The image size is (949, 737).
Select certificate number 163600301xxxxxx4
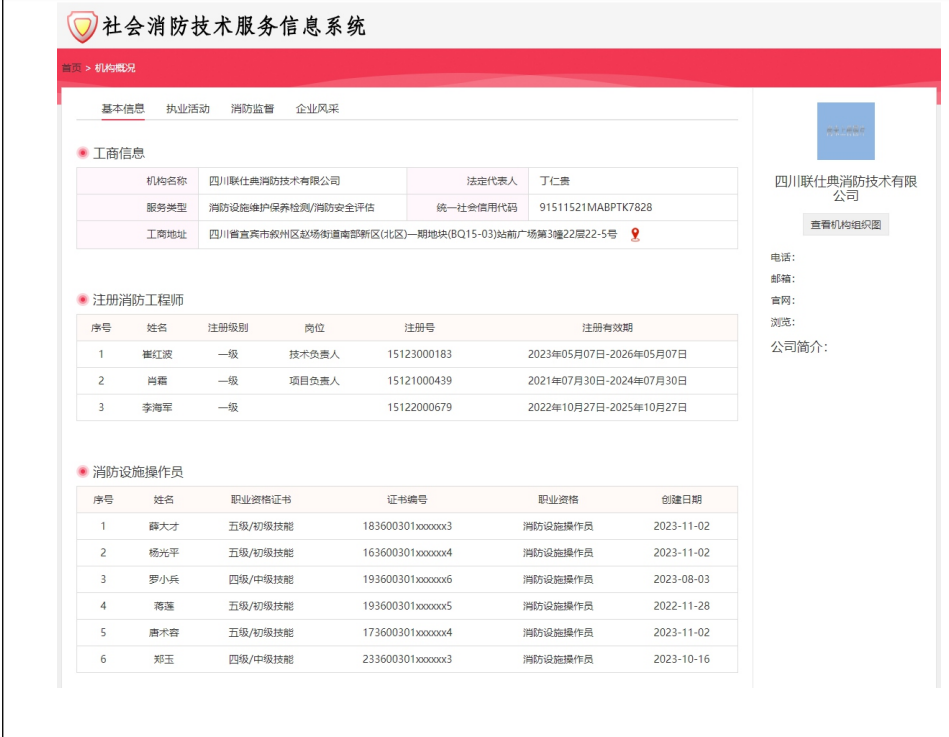(407, 553)
